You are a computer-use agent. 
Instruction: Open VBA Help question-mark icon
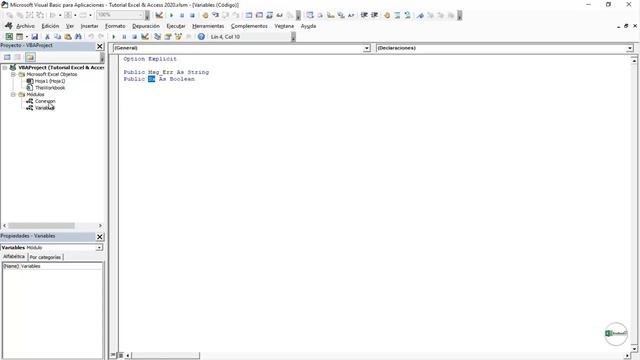pos(201,37)
